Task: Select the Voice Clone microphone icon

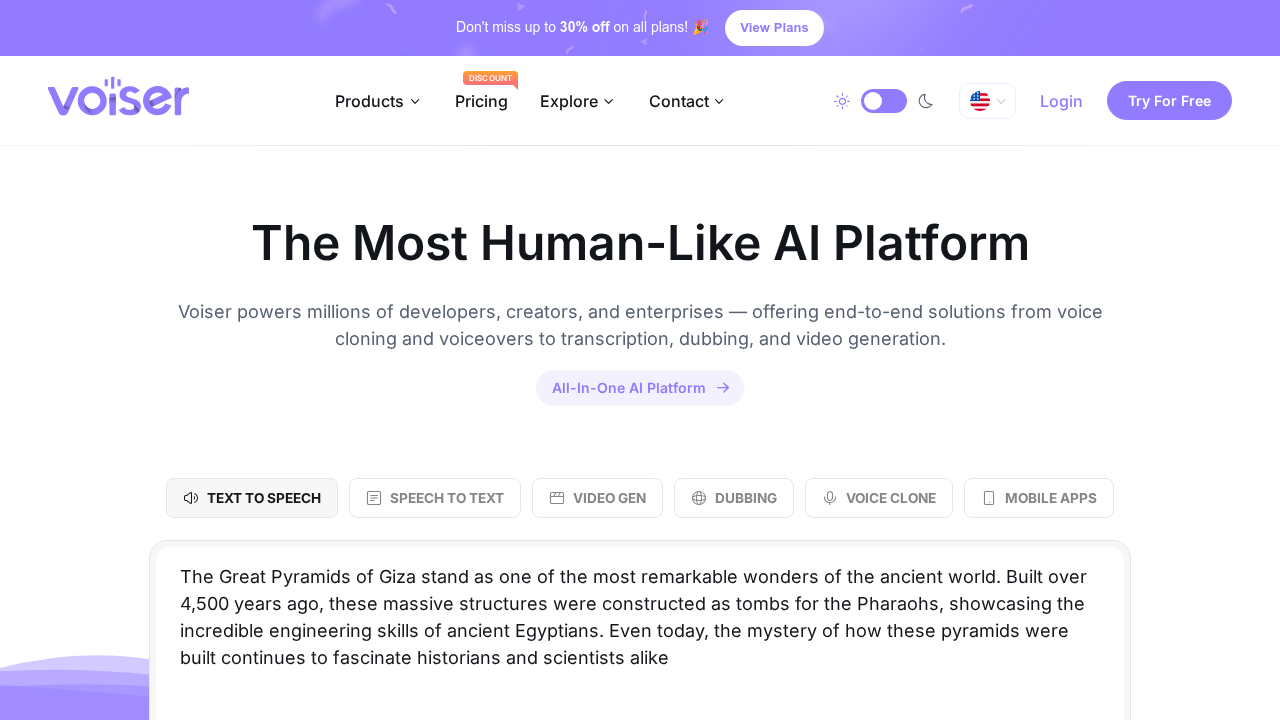Action: pyautogui.click(x=829, y=497)
